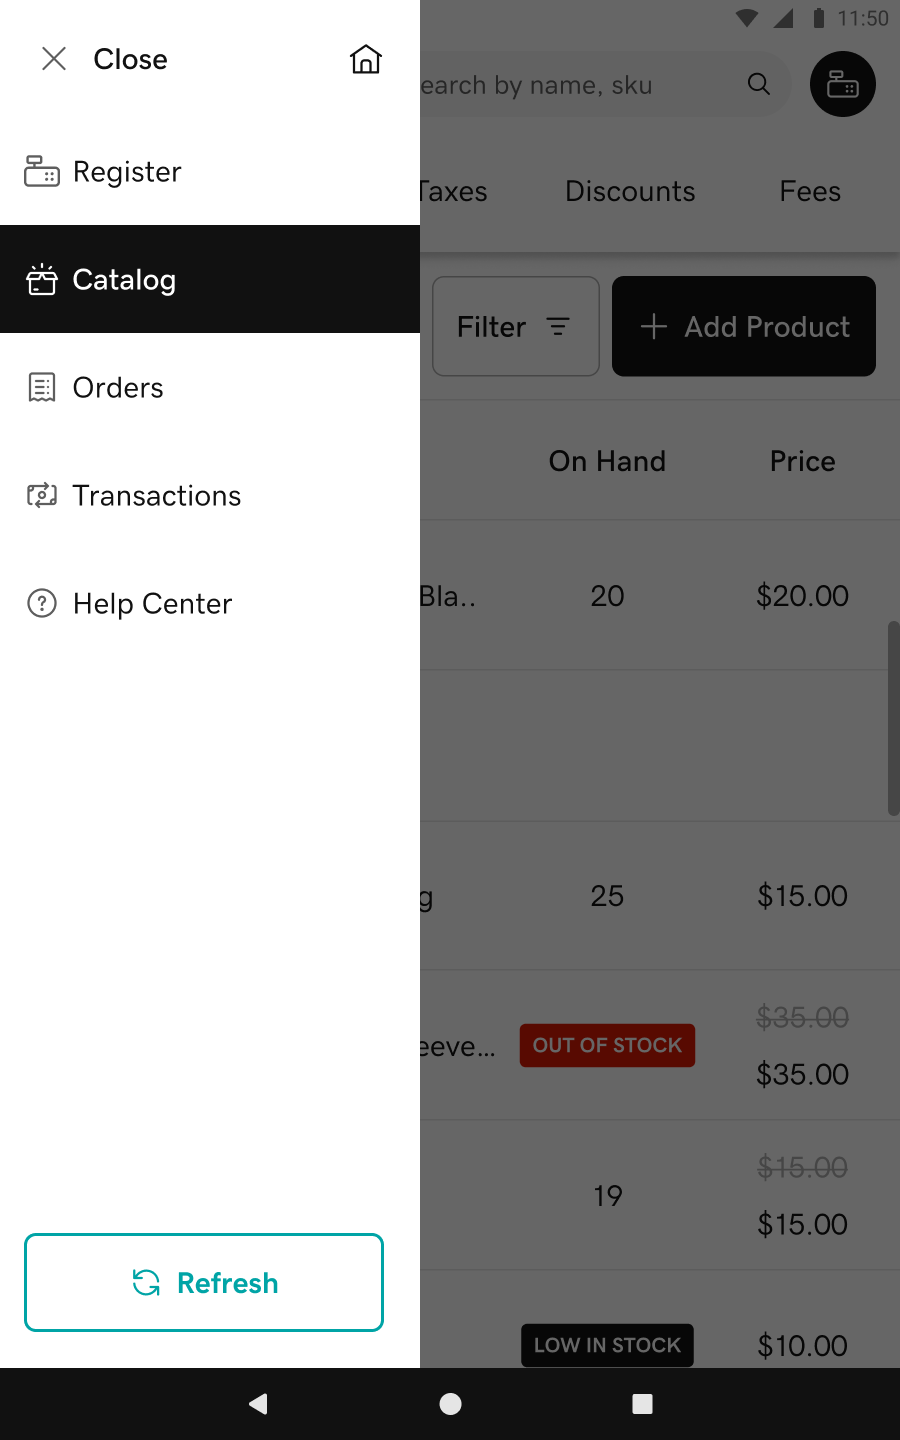Tap the search magnifier icon

point(759,85)
